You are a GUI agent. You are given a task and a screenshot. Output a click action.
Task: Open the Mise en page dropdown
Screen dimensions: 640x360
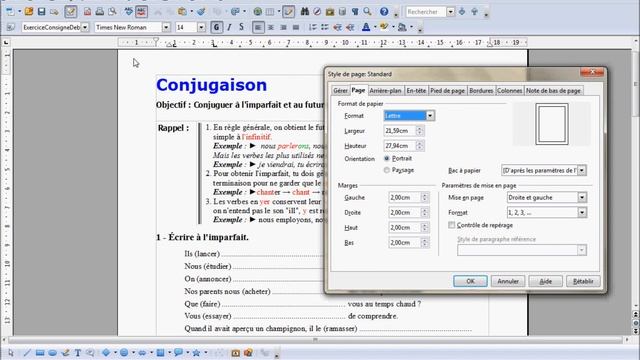coord(582,198)
